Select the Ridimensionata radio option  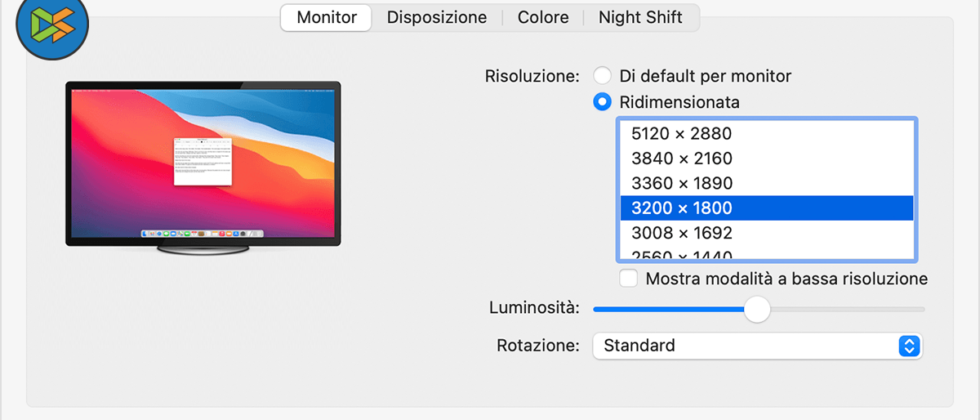[602, 102]
